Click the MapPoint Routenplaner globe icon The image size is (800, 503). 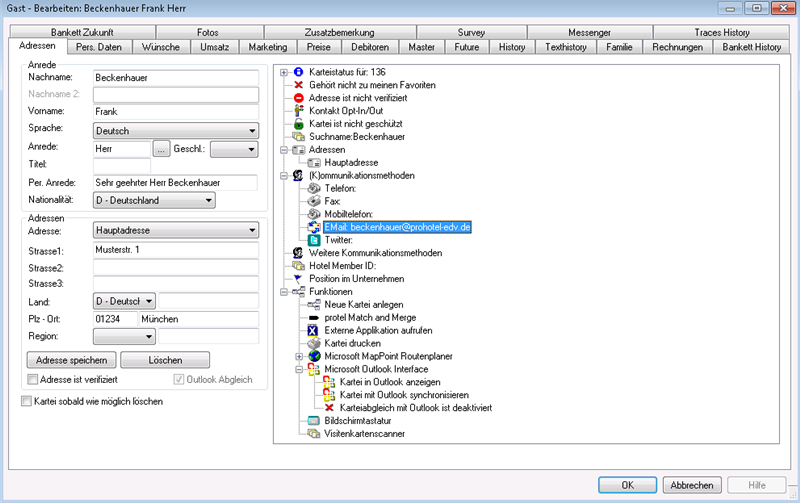coord(315,356)
